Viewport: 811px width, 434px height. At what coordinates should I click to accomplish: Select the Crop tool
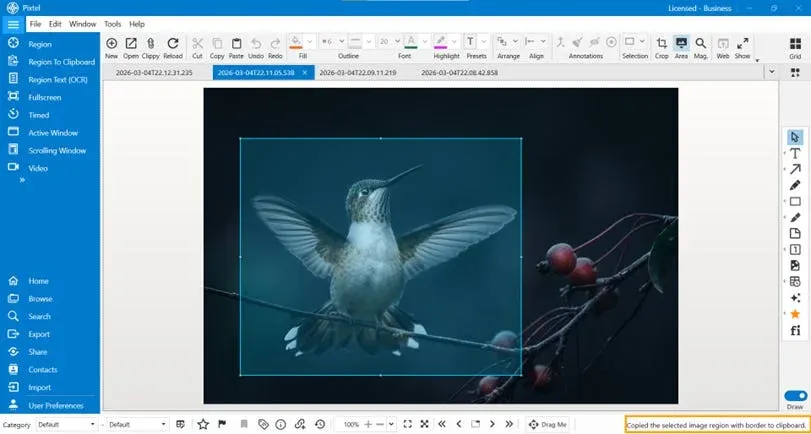pyautogui.click(x=662, y=43)
